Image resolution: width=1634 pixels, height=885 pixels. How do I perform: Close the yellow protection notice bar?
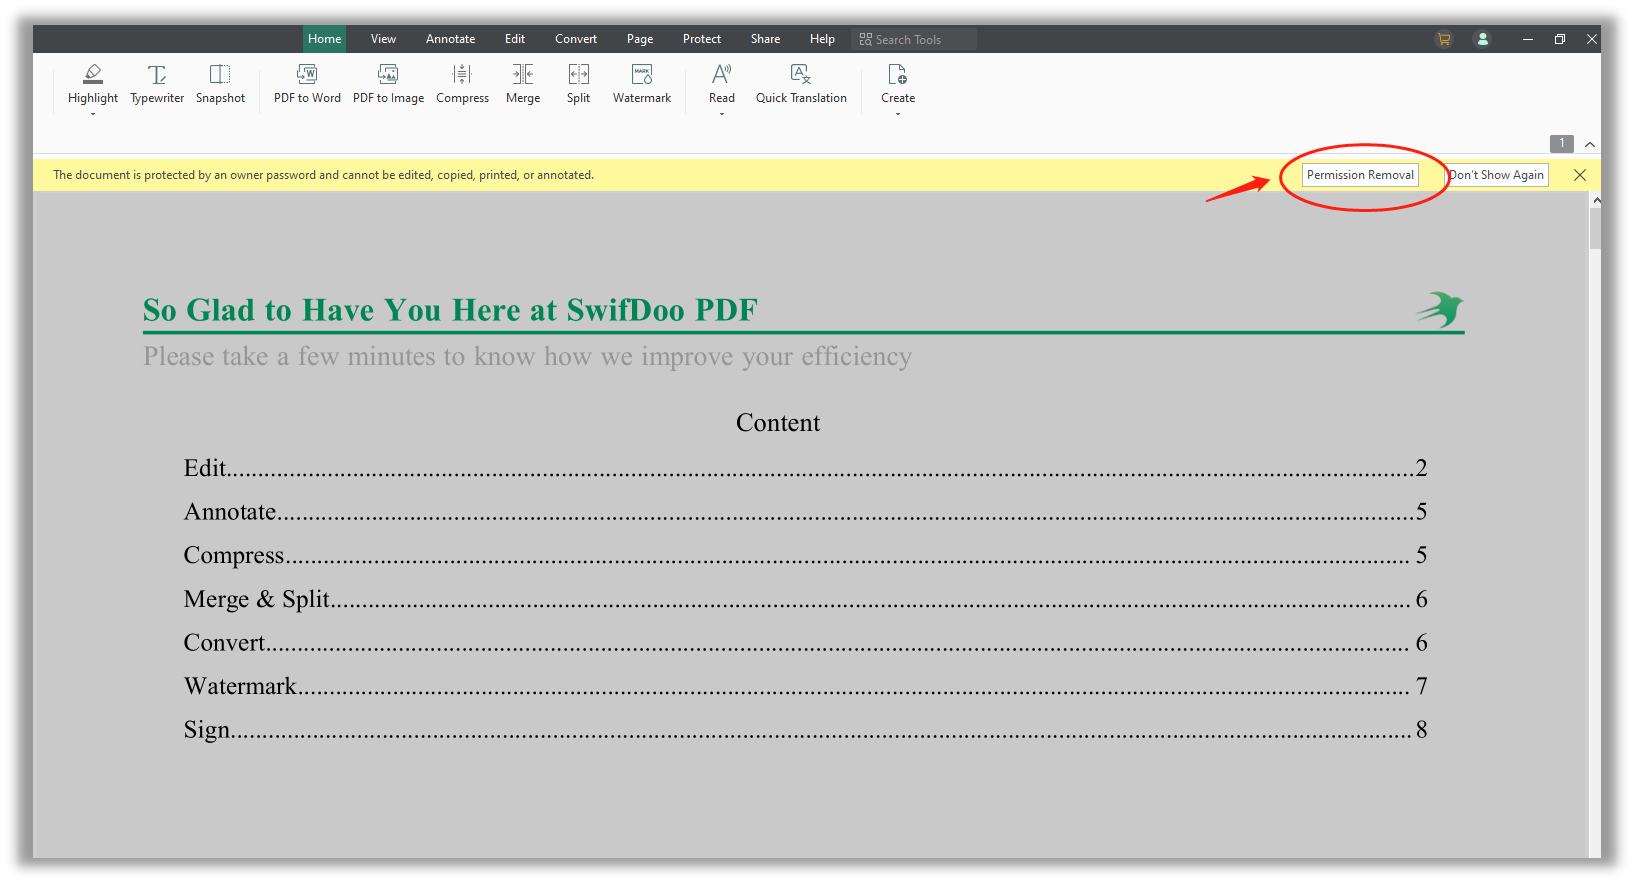pos(1580,175)
